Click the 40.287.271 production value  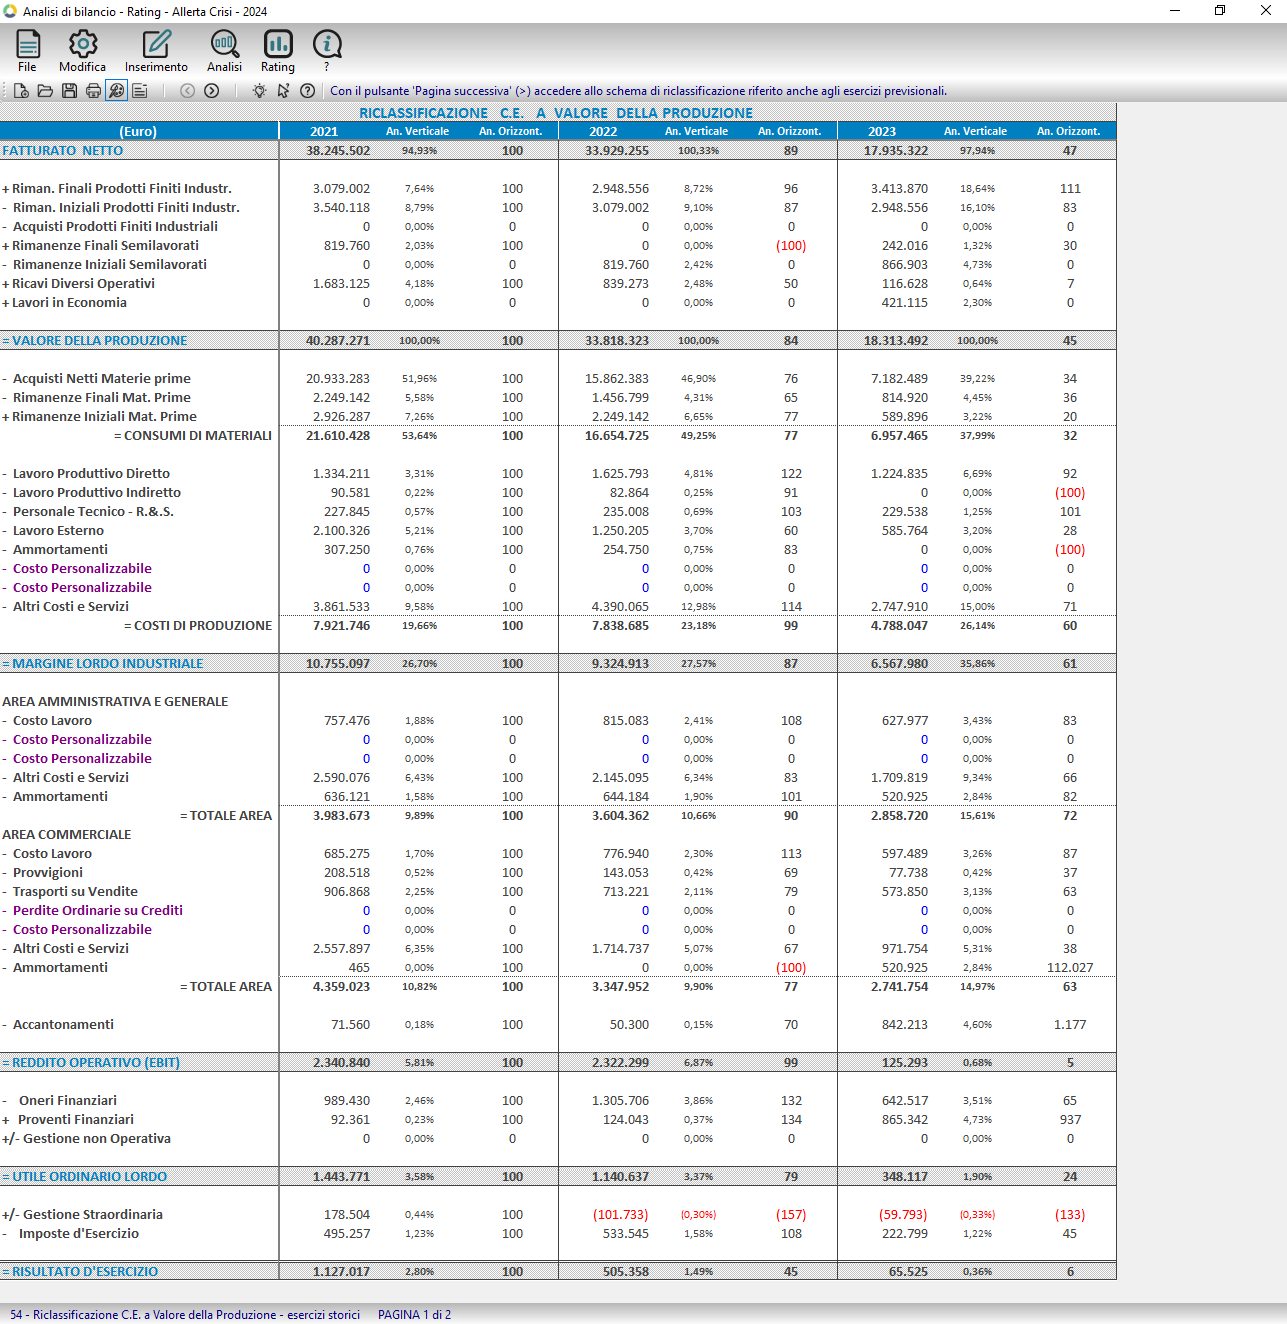pyautogui.click(x=338, y=341)
